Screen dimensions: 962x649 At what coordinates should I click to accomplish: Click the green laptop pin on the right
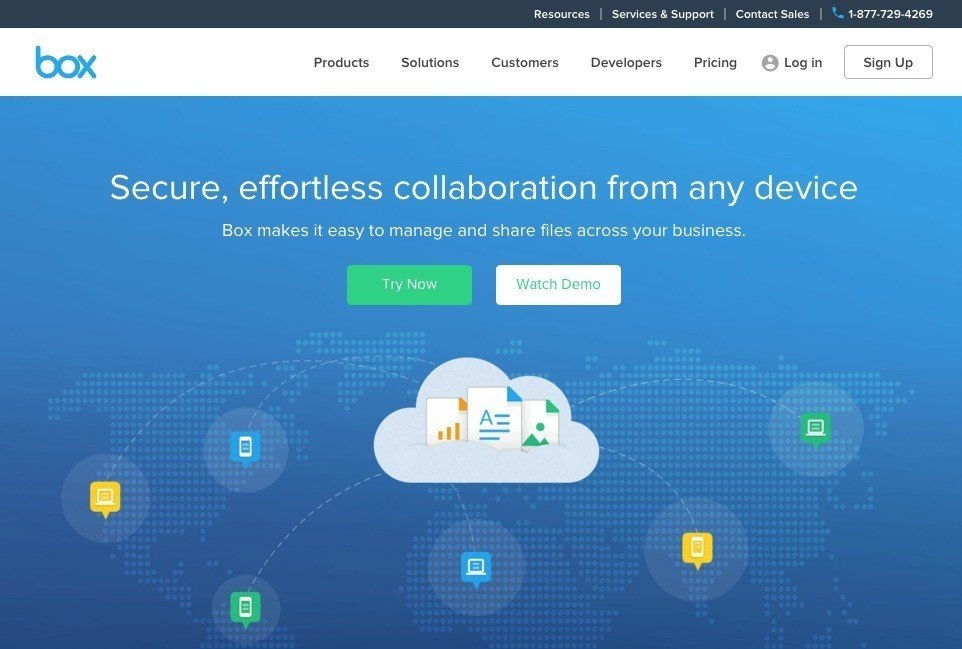tap(815, 429)
